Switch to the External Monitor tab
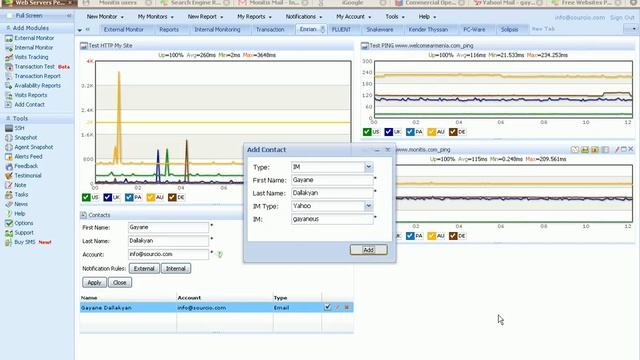The width and height of the screenshot is (640, 360). (124, 29)
